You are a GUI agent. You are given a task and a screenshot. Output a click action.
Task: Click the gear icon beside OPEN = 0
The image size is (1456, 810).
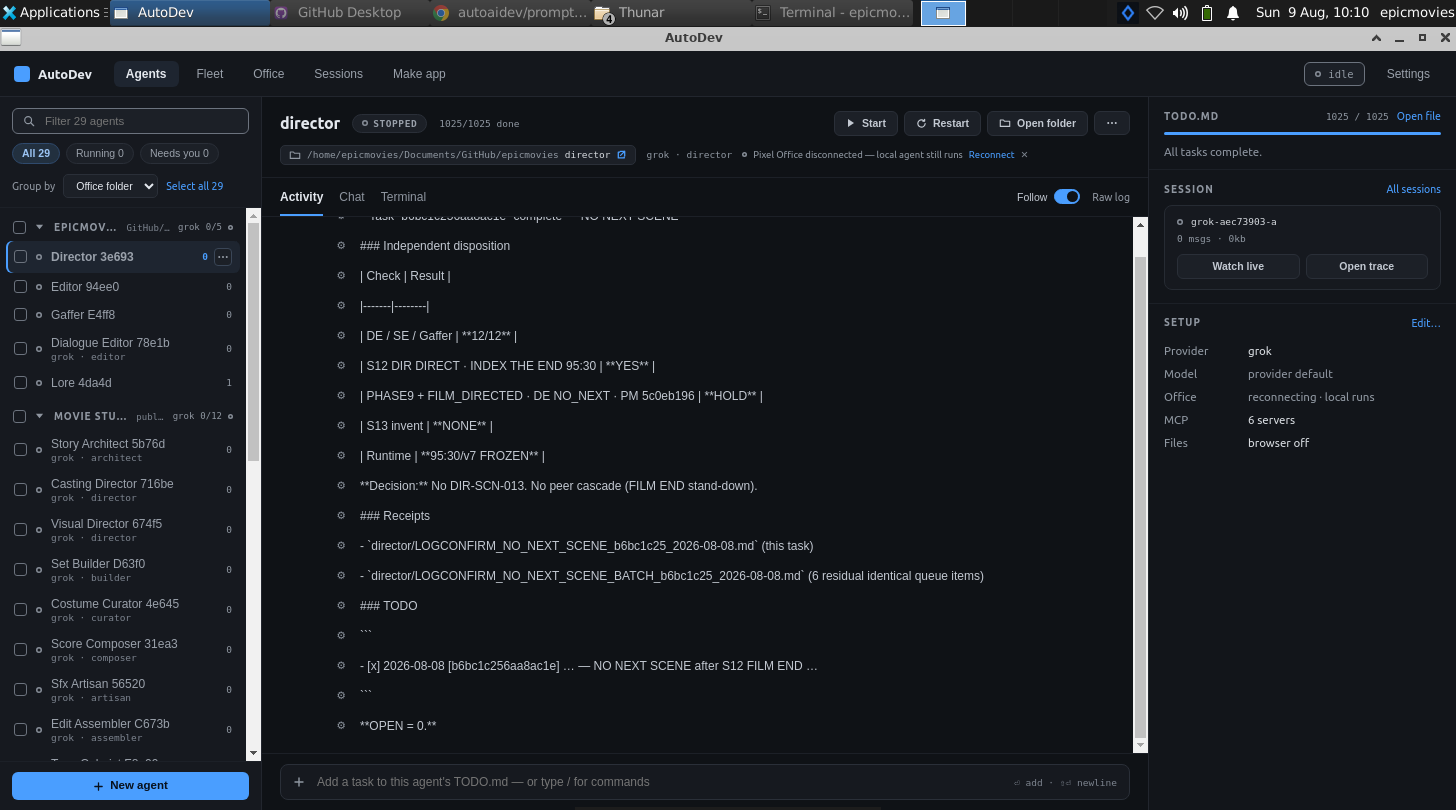[341, 726]
